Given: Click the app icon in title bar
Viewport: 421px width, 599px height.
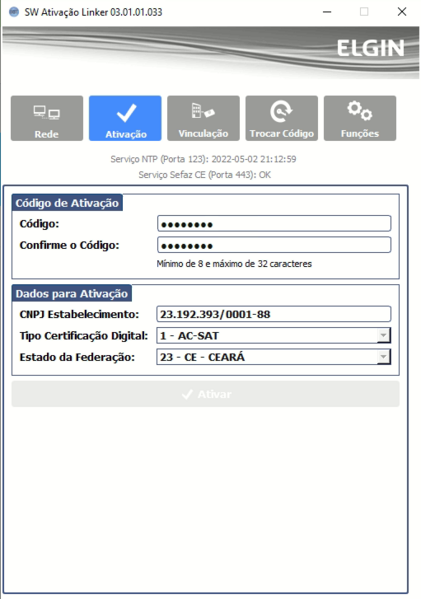Looking at the screenshot, I should tap(14, 12).
